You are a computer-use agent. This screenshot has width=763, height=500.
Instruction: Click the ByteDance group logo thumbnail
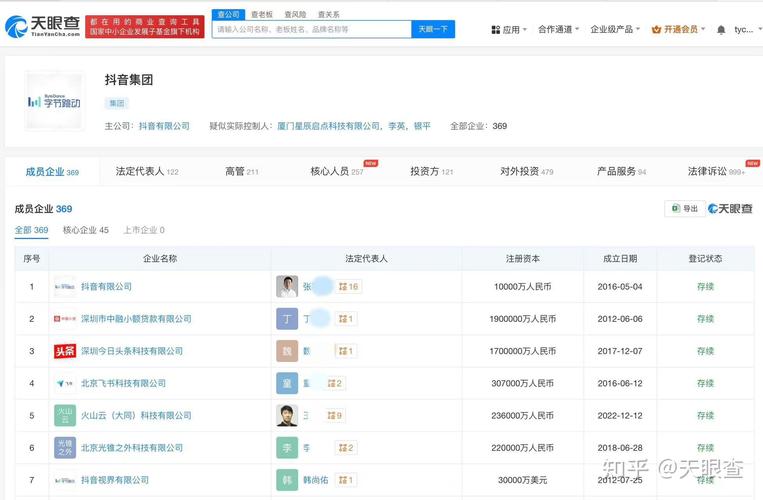54,101
